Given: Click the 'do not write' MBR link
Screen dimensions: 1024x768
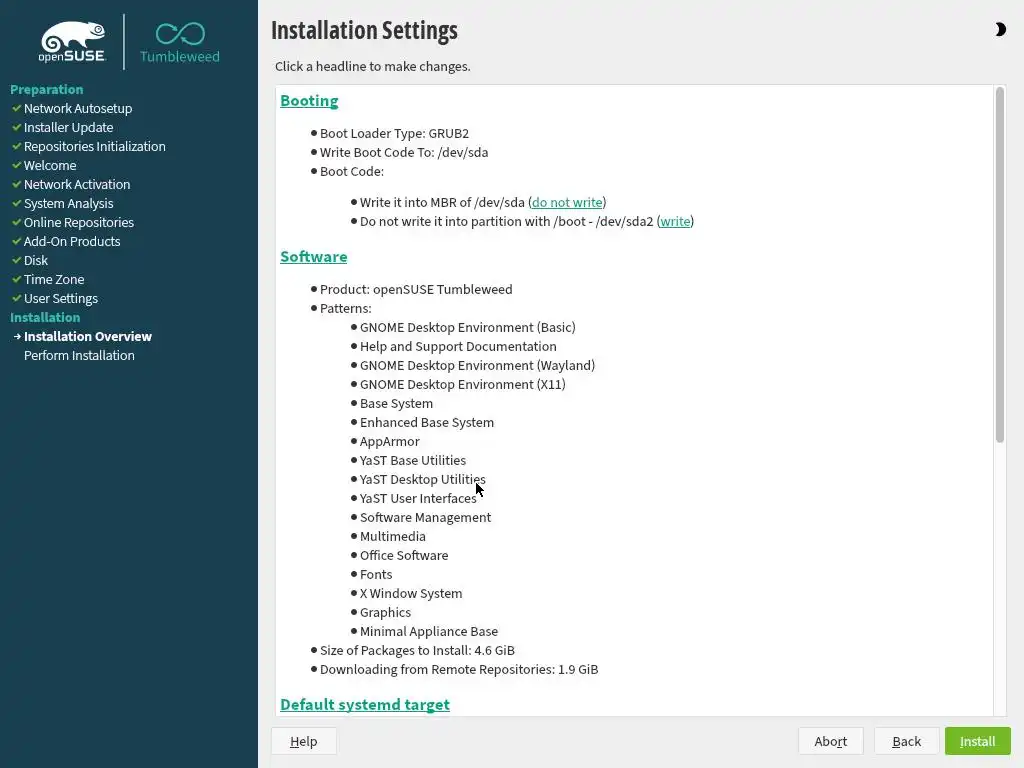Looking at the screenshot, I should point(567,202).
